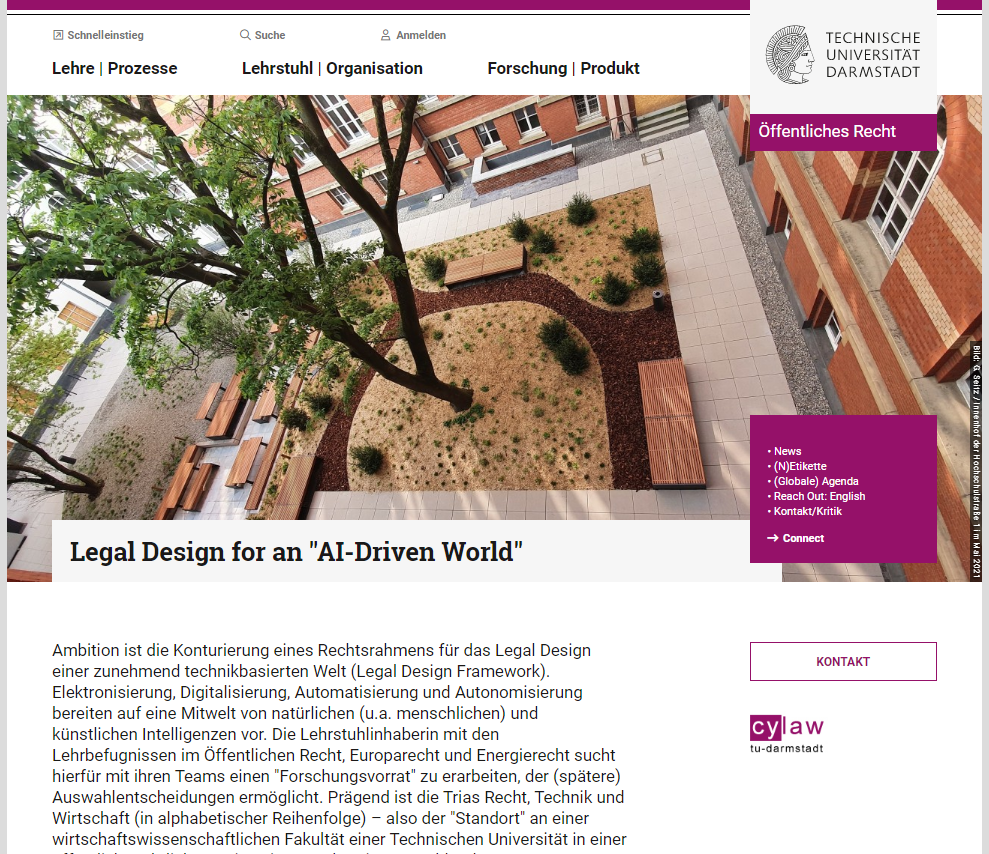Go to the (N)Etikette page
The height and width of the screenshot is (854, 989).
coord(799,466)
